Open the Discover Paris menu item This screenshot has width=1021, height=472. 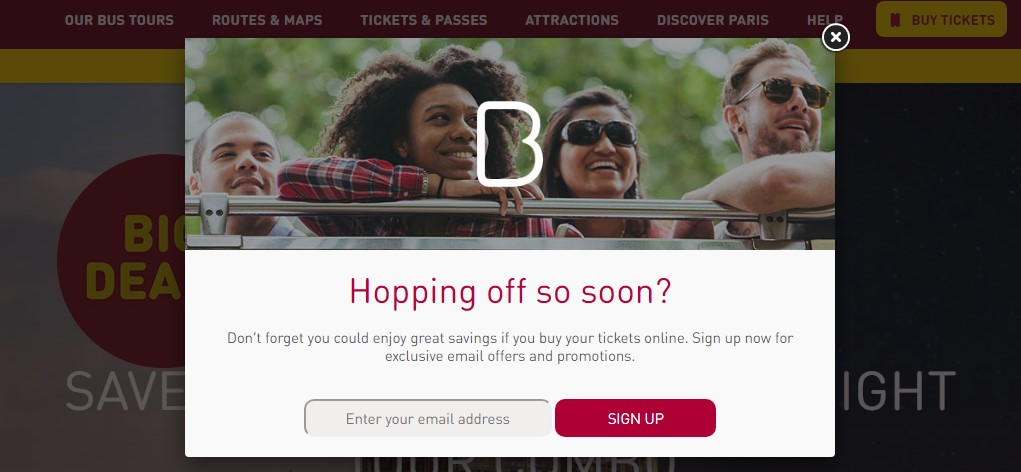tap(712, 20)
